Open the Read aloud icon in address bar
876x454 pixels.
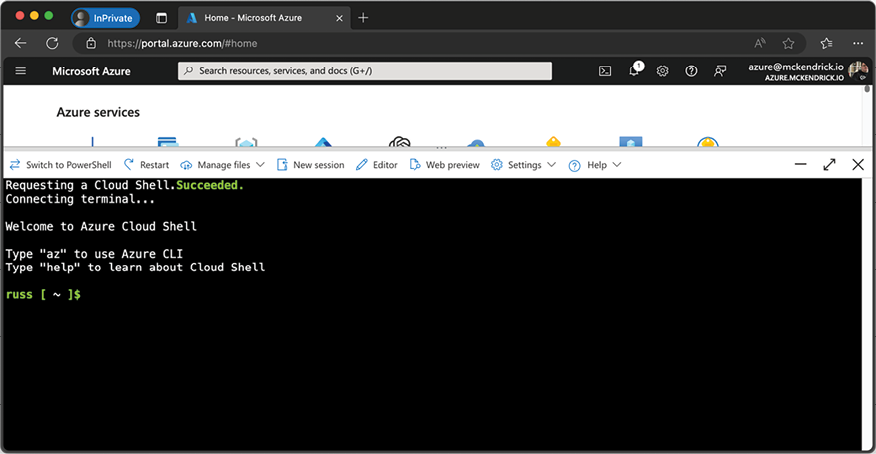(x=760, y=43)
